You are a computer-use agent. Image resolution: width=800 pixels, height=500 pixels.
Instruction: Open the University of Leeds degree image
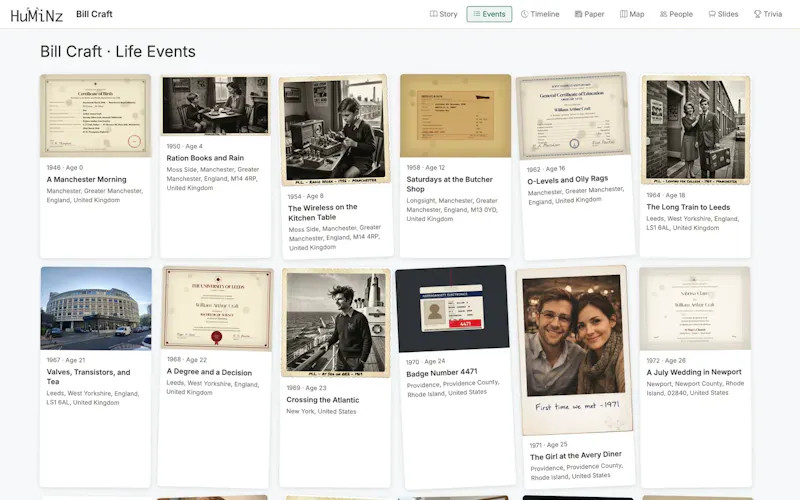click(x=217, y=309)
